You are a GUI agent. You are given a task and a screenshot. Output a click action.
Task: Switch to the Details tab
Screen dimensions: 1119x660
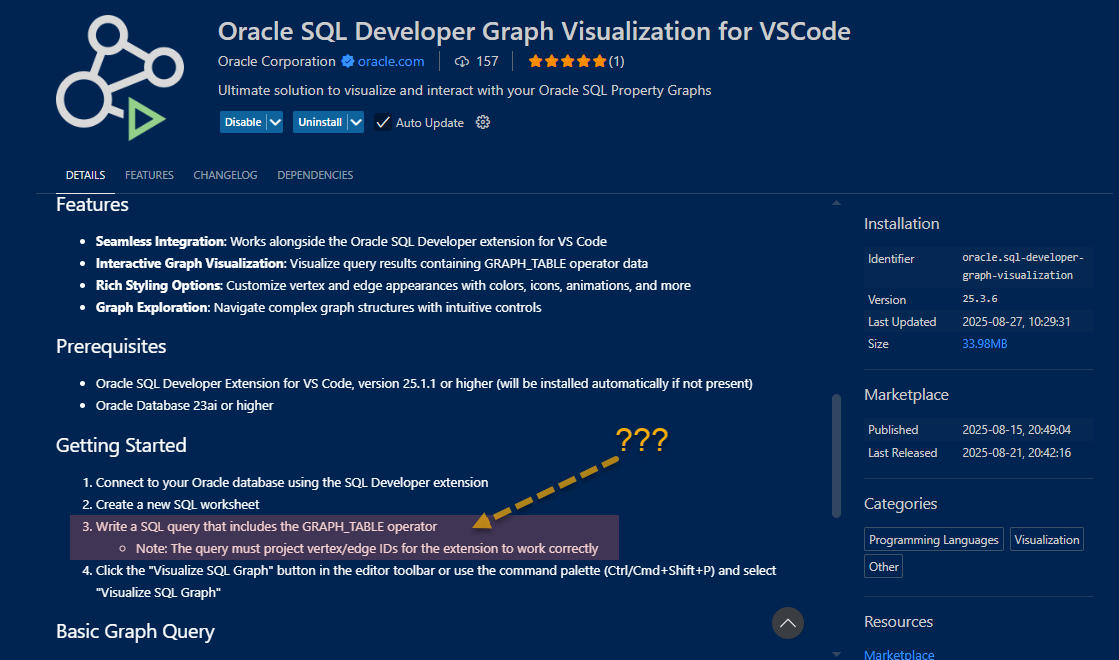click(86, 175)
